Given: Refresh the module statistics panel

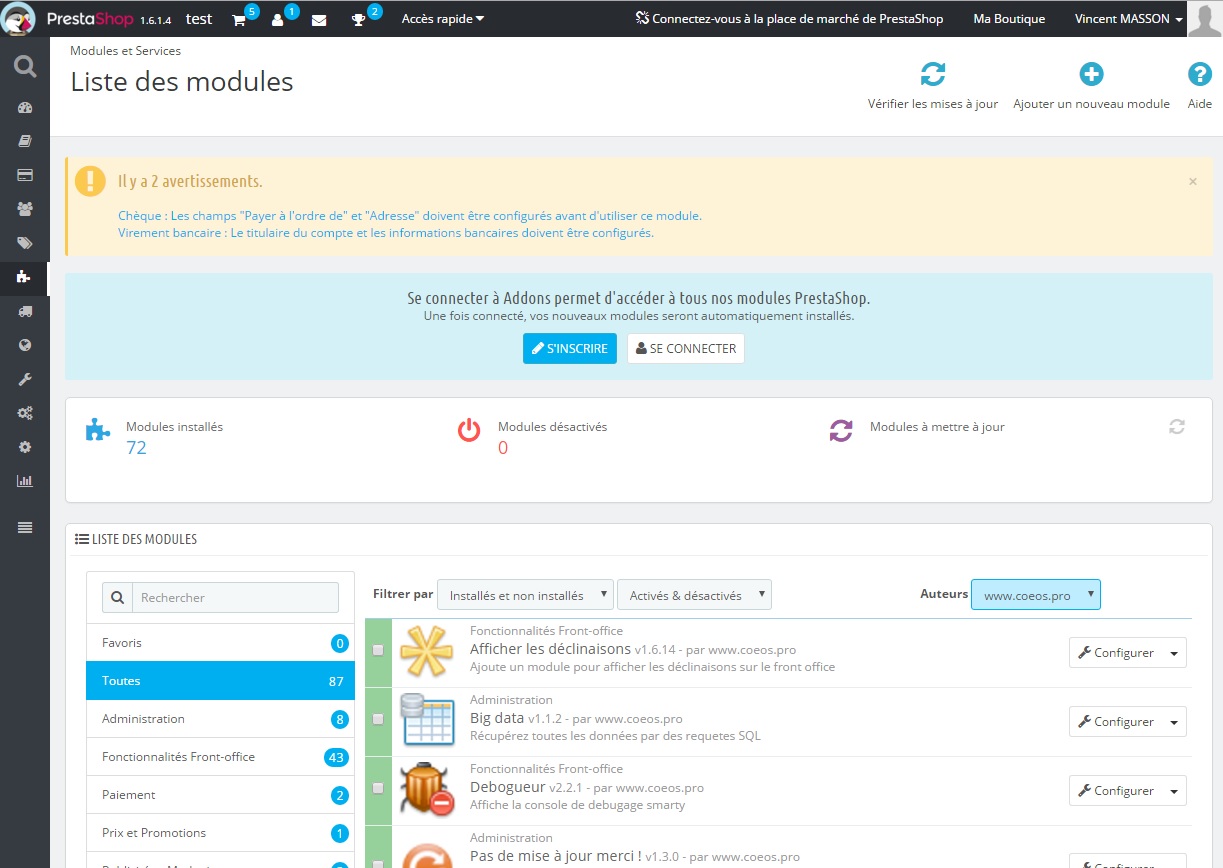Looking at the screenshot, I should point(1177,427).
